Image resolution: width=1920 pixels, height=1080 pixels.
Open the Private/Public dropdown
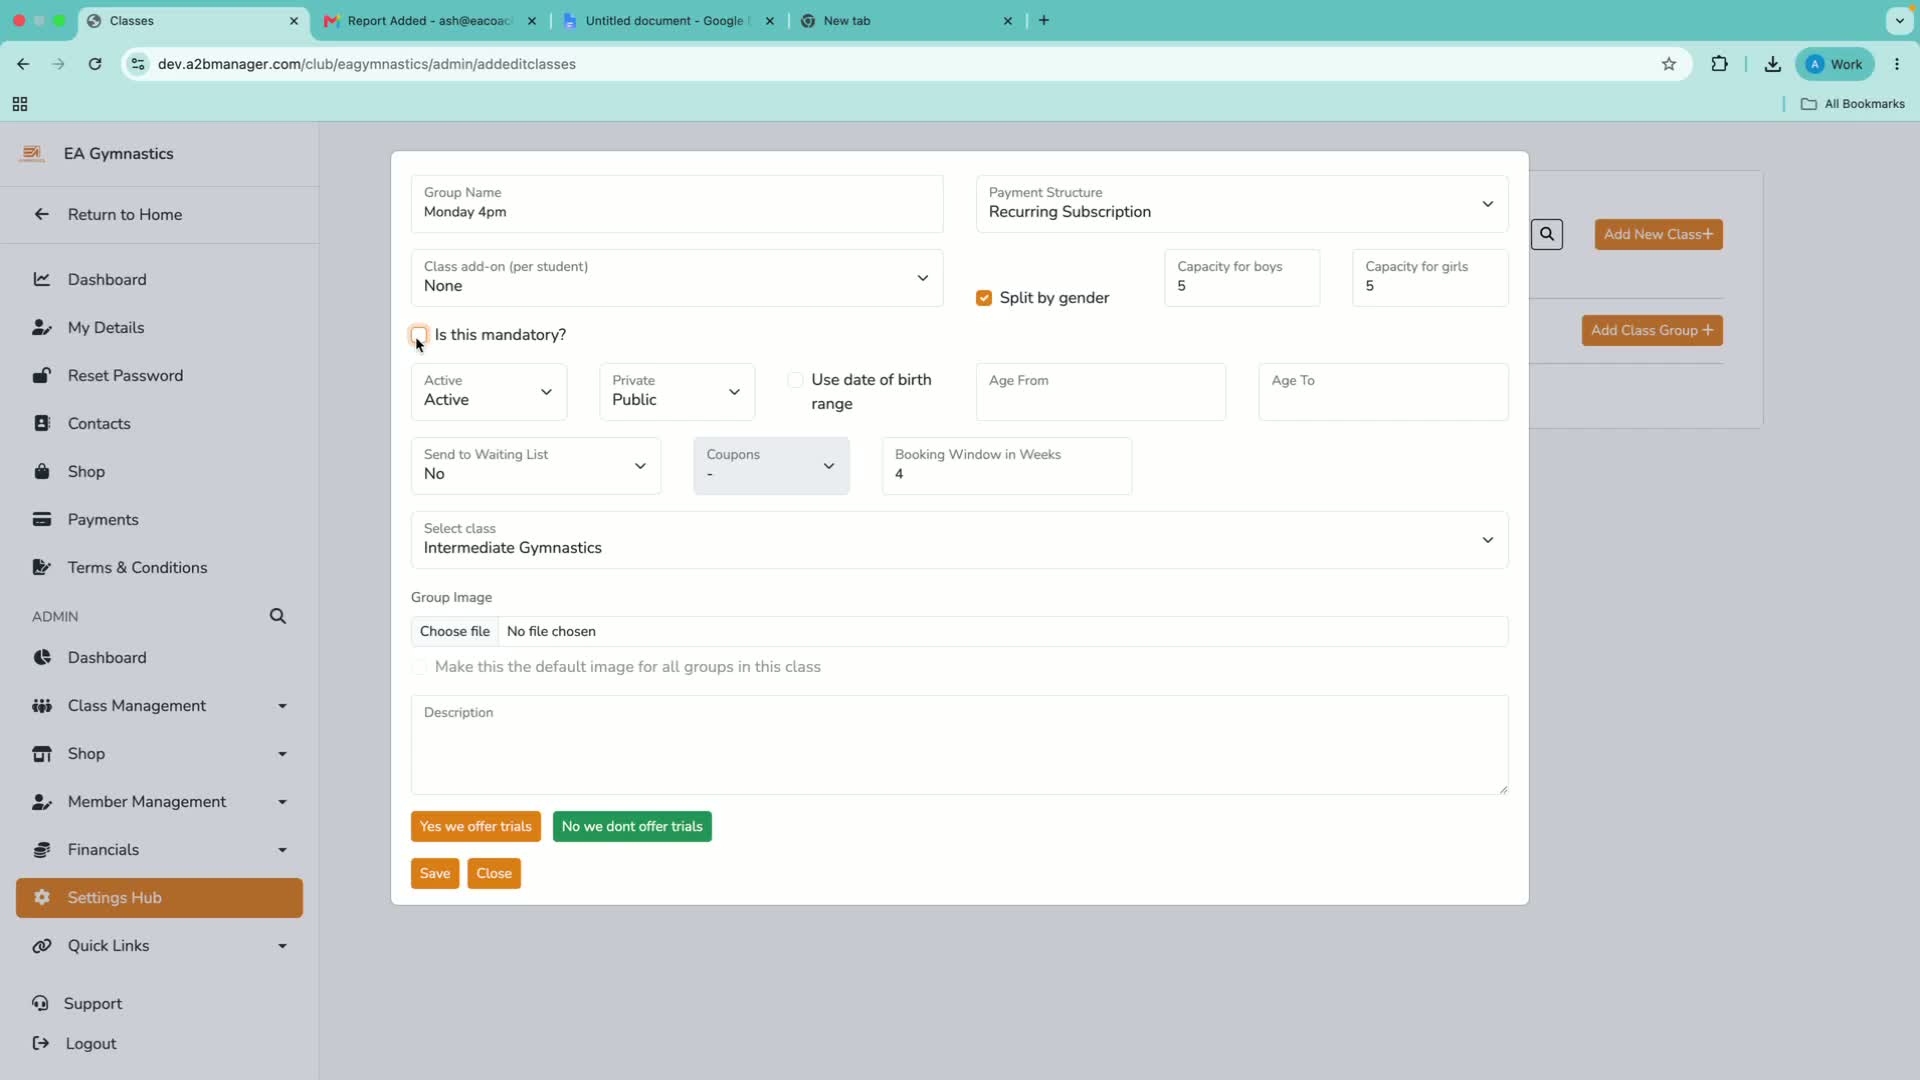[677, 392]
